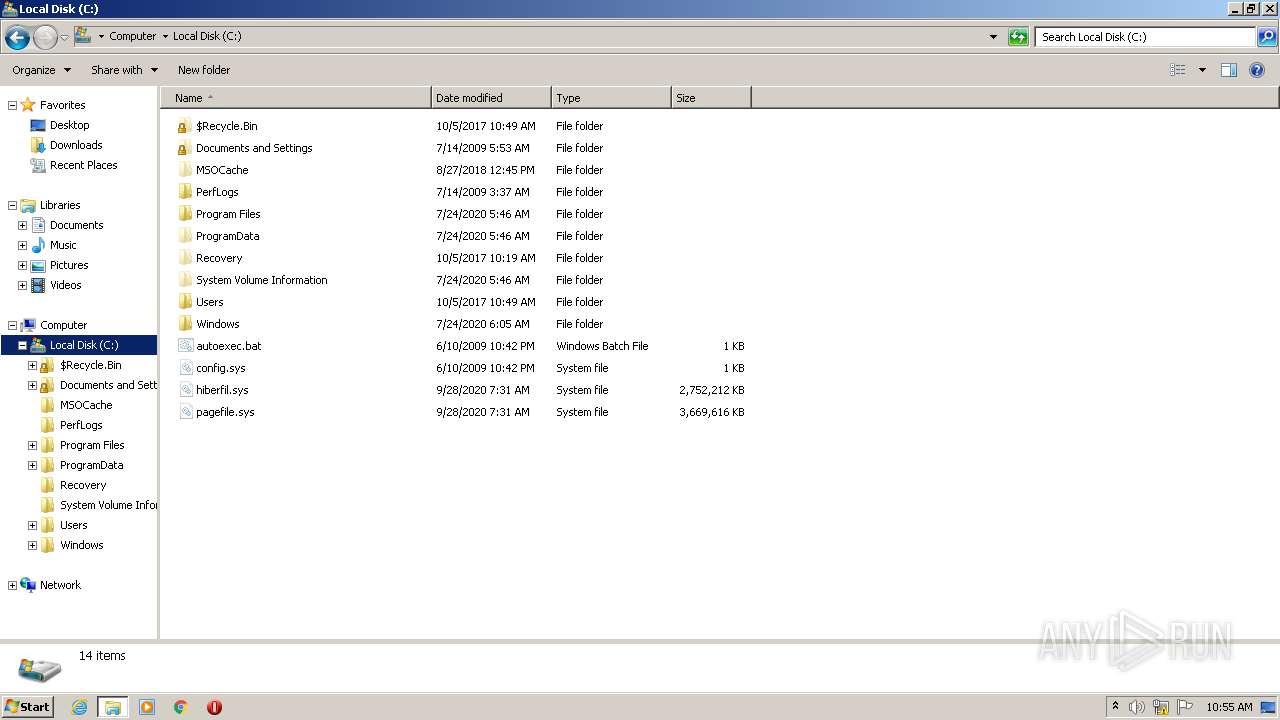This screenshot has height=720, width=1280.
Task: Select MSOCache in the navigation tree
Action: coord(86,405)
